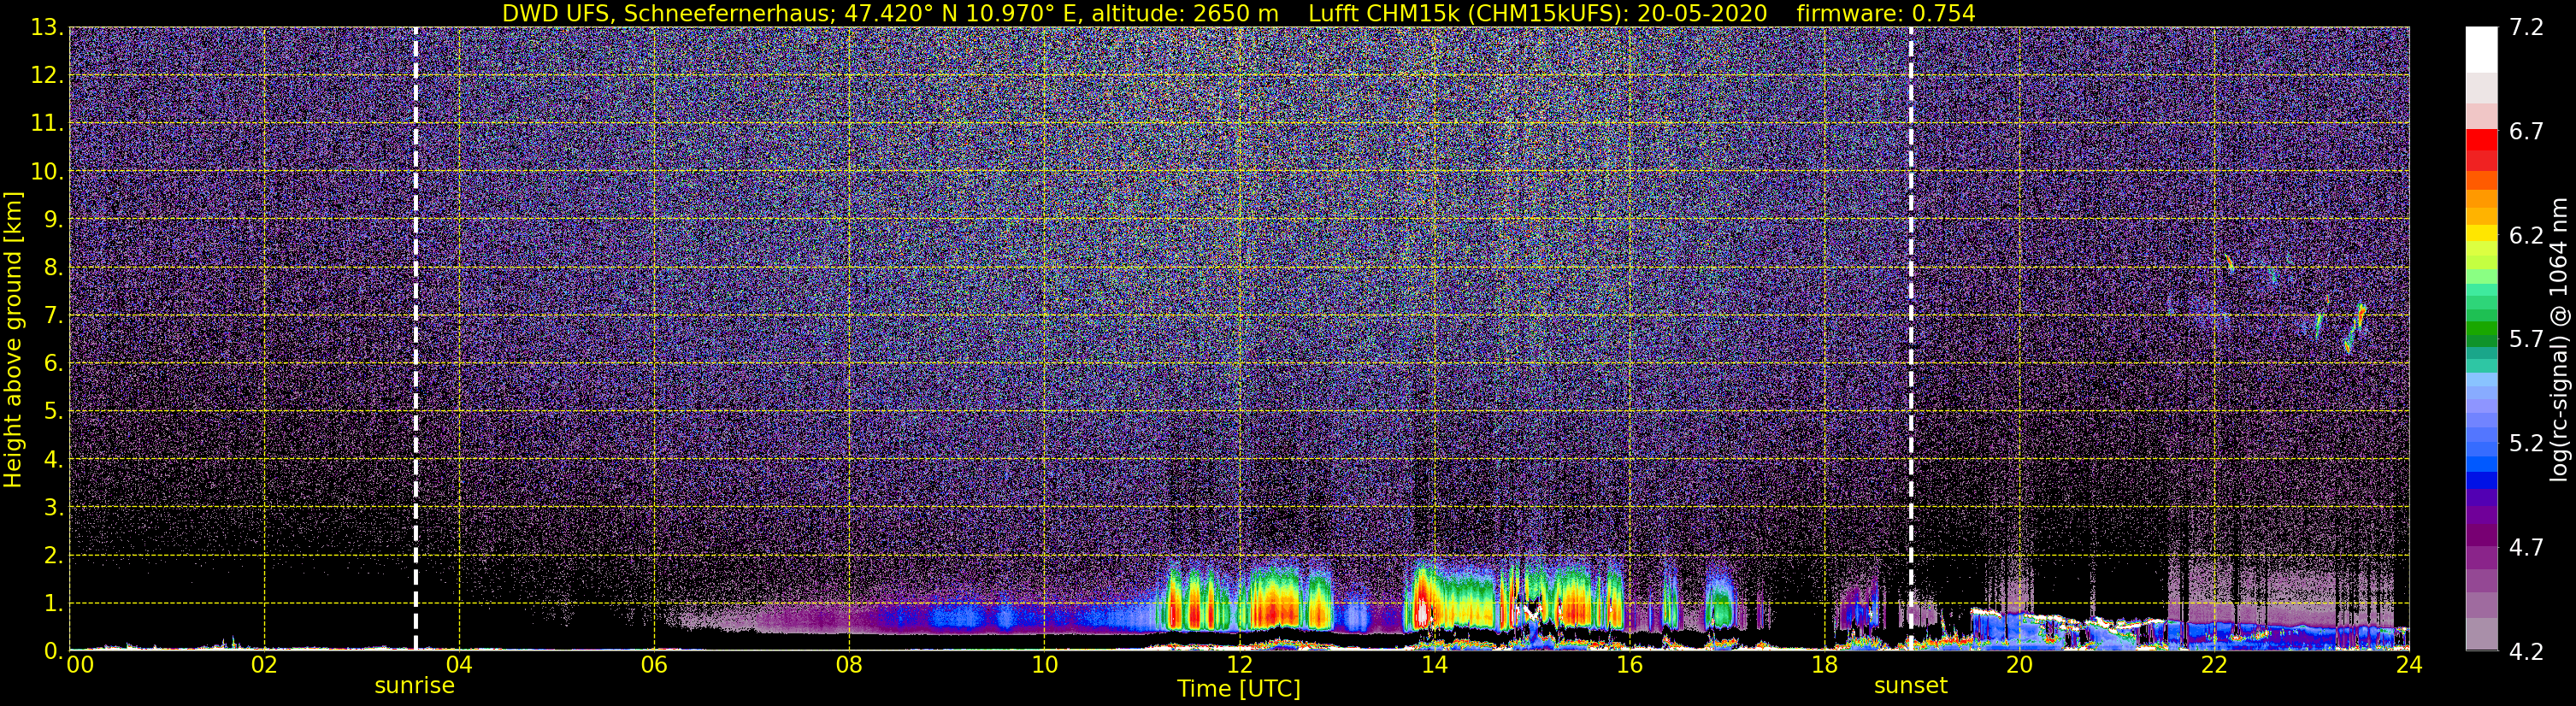
Task: Click the white top segment of the colorbar
Action: (2481, 50)
